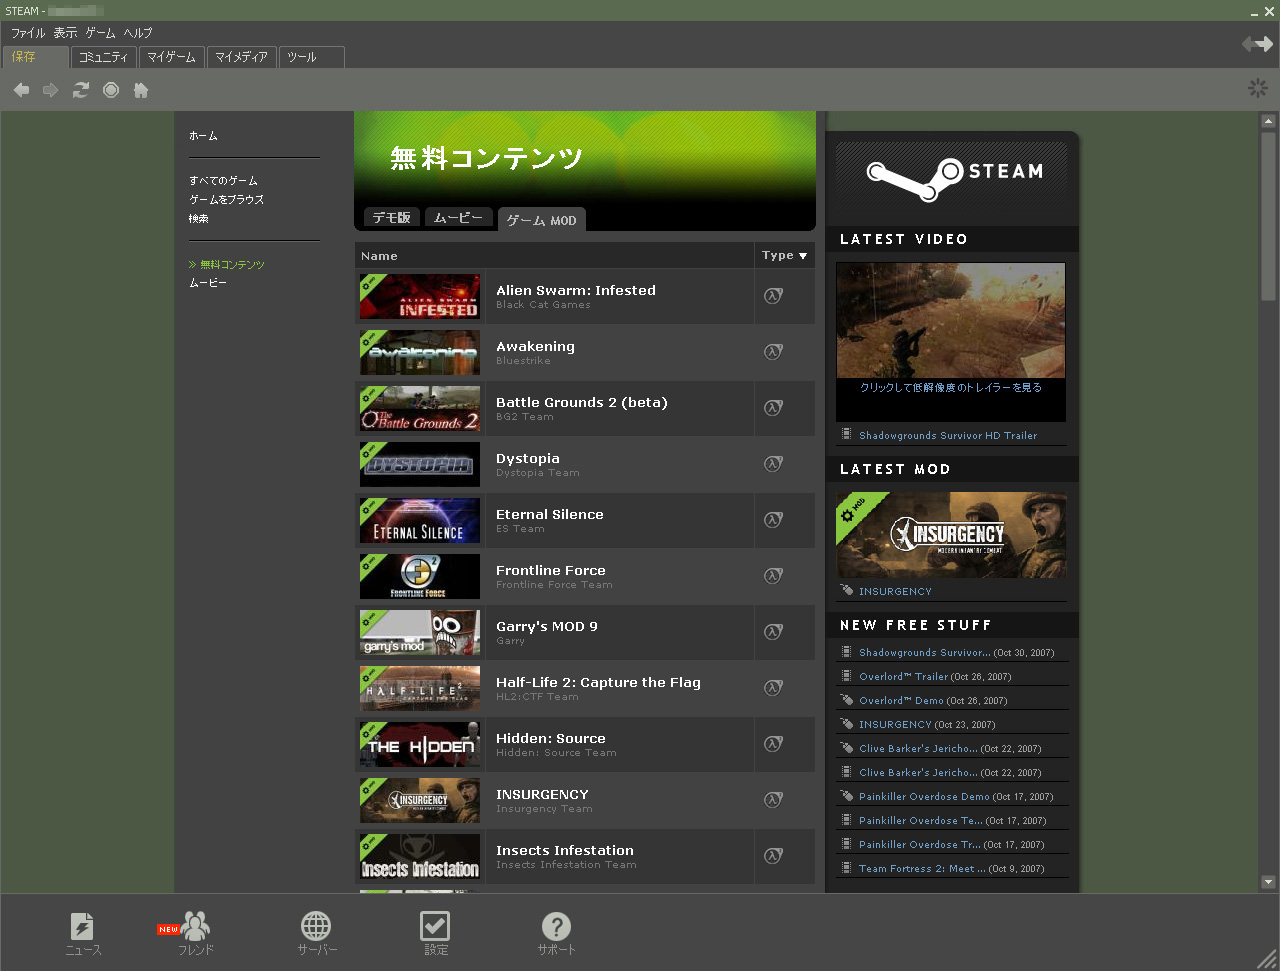Open the Alien Swarm: Infested title

(576, 291)
